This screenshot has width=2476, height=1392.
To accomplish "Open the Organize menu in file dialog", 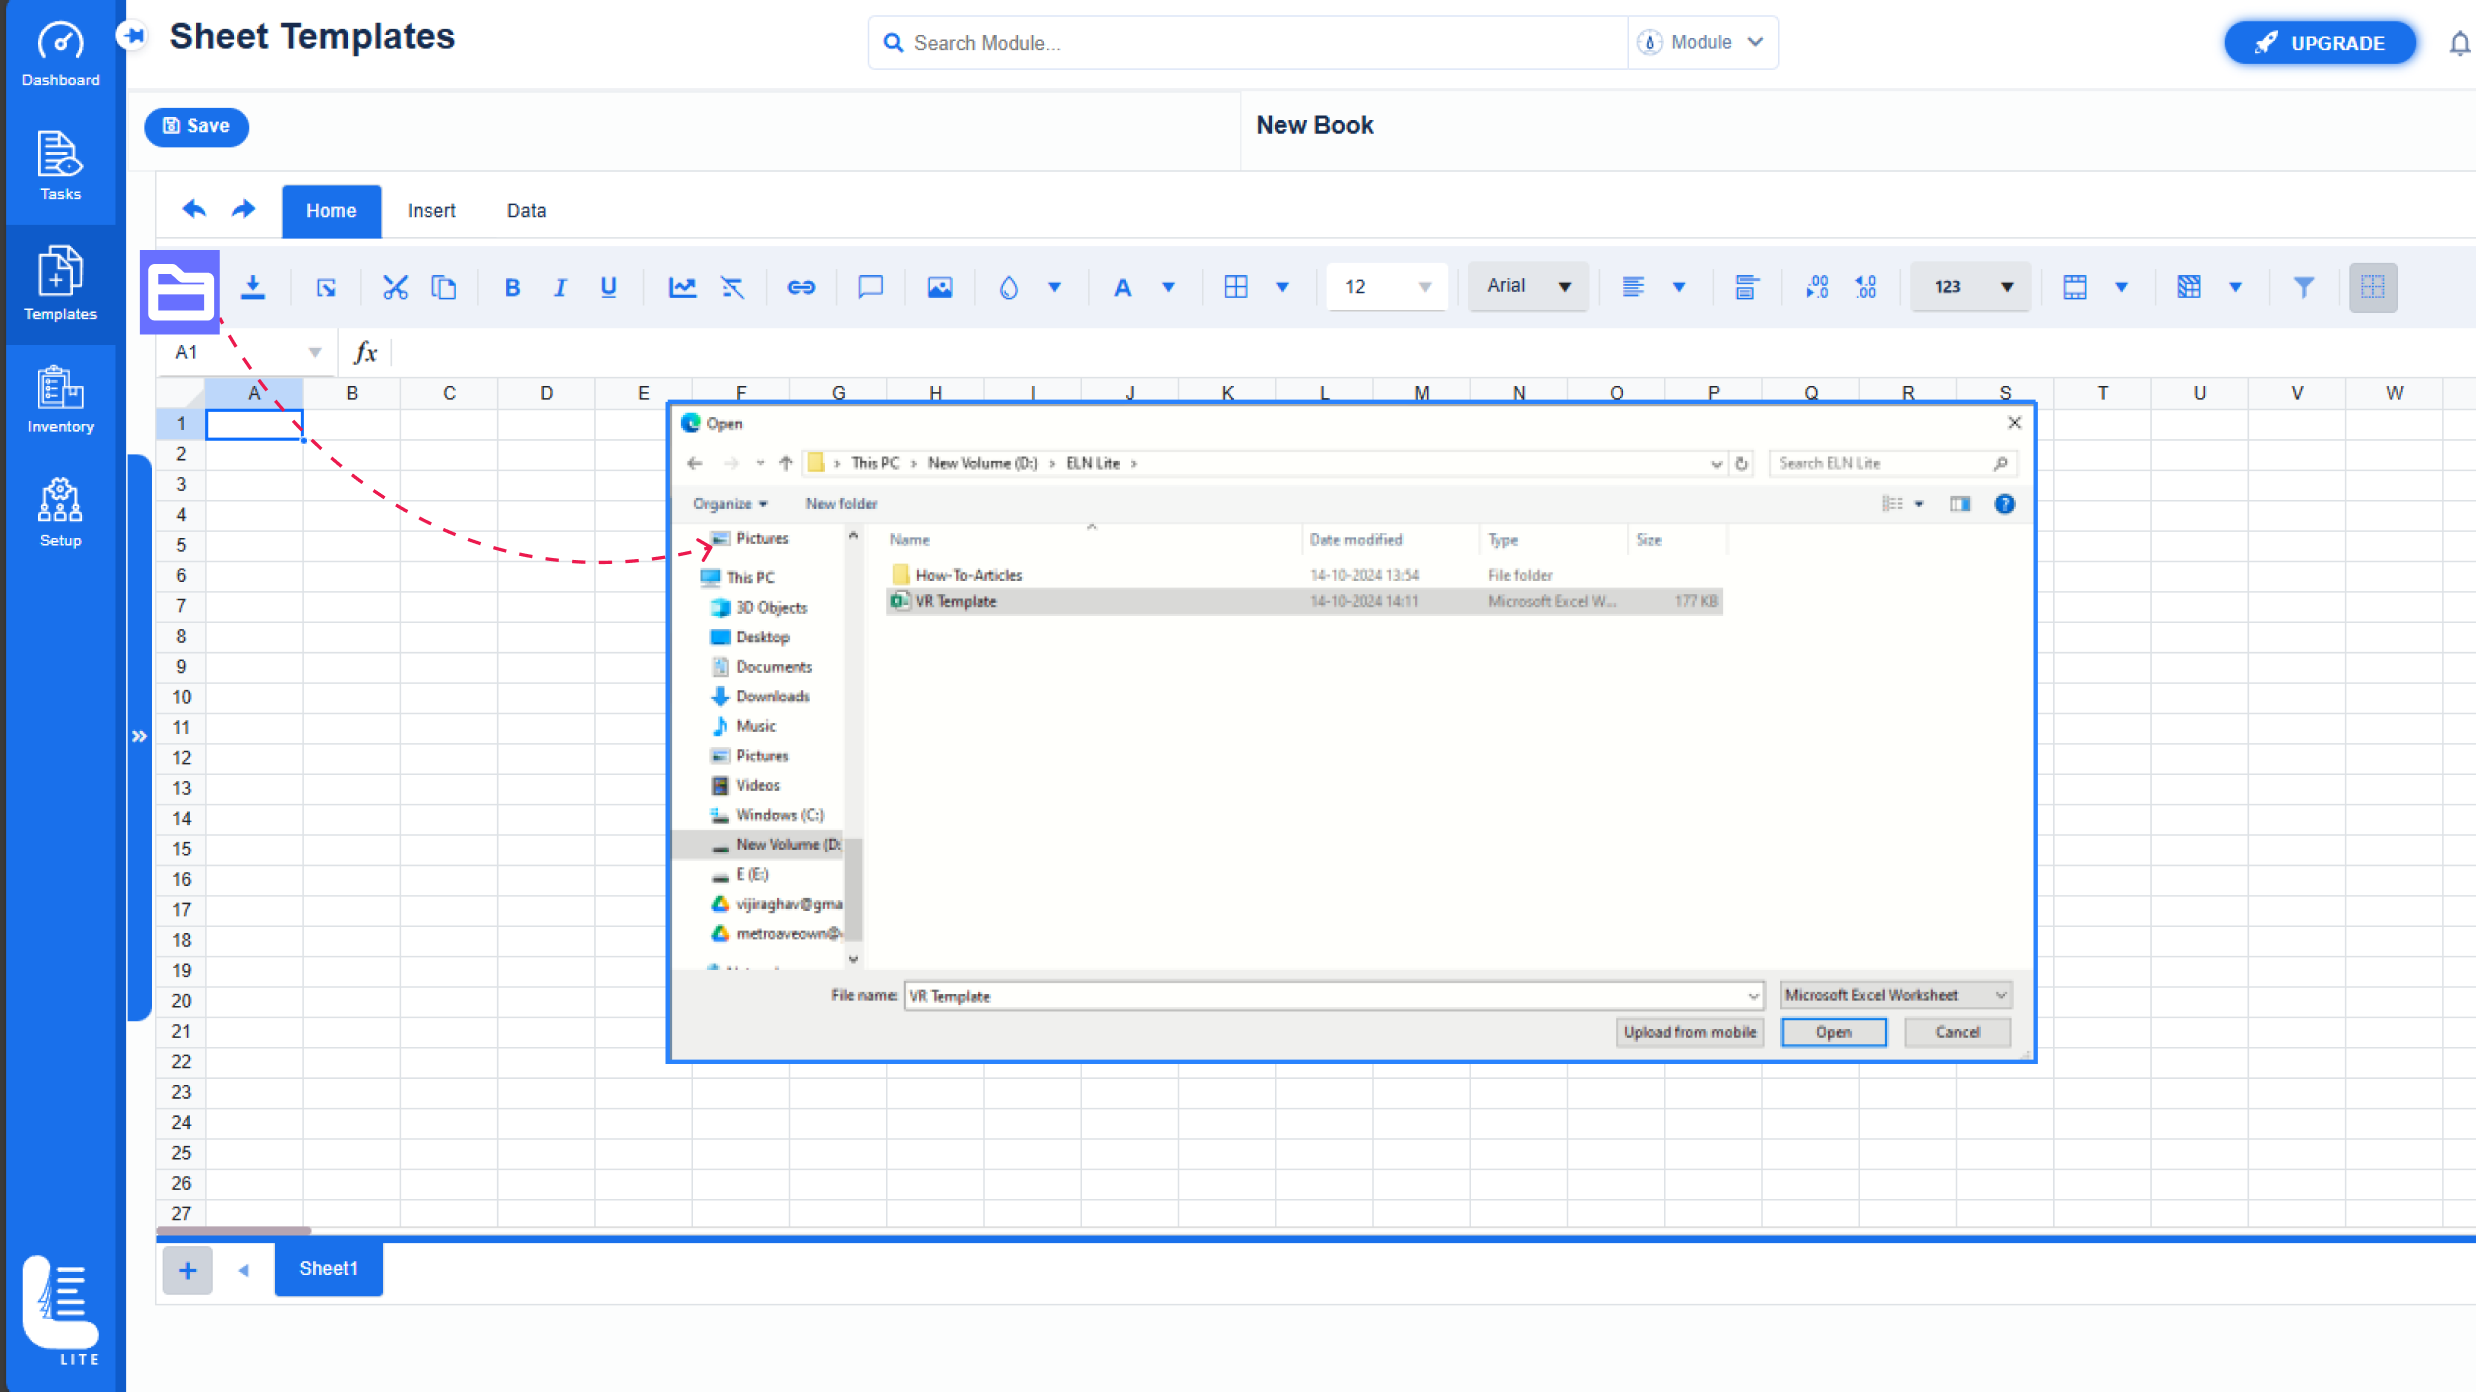I will coord(730,504).
